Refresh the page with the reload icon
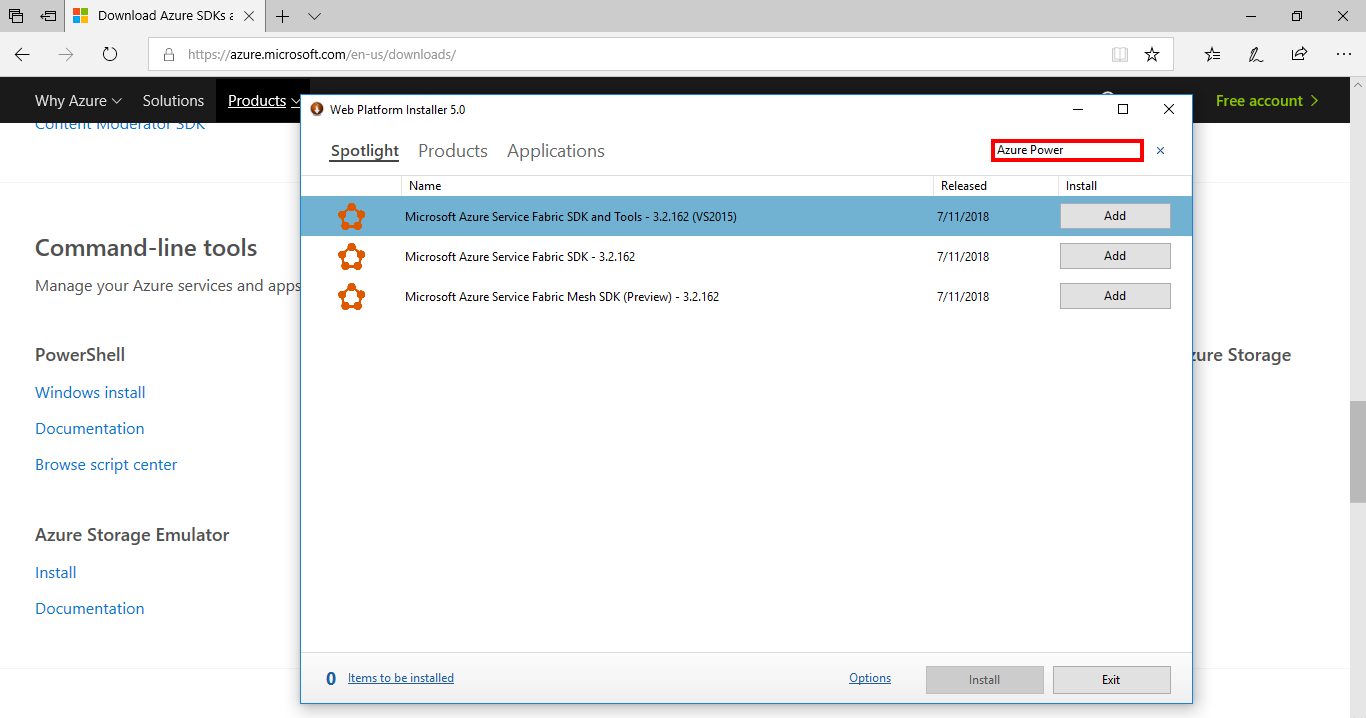1366x718 pixels. point(110,54)
